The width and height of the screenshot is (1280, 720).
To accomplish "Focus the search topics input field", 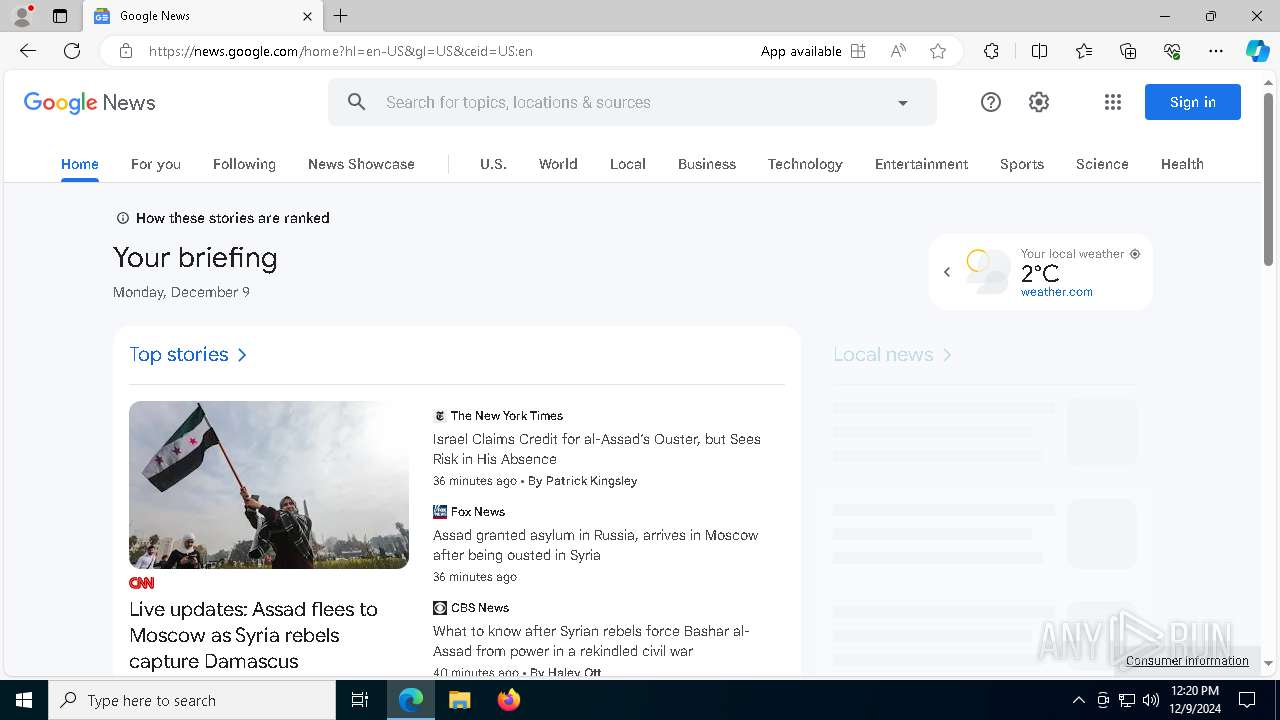I will [632, 102].
